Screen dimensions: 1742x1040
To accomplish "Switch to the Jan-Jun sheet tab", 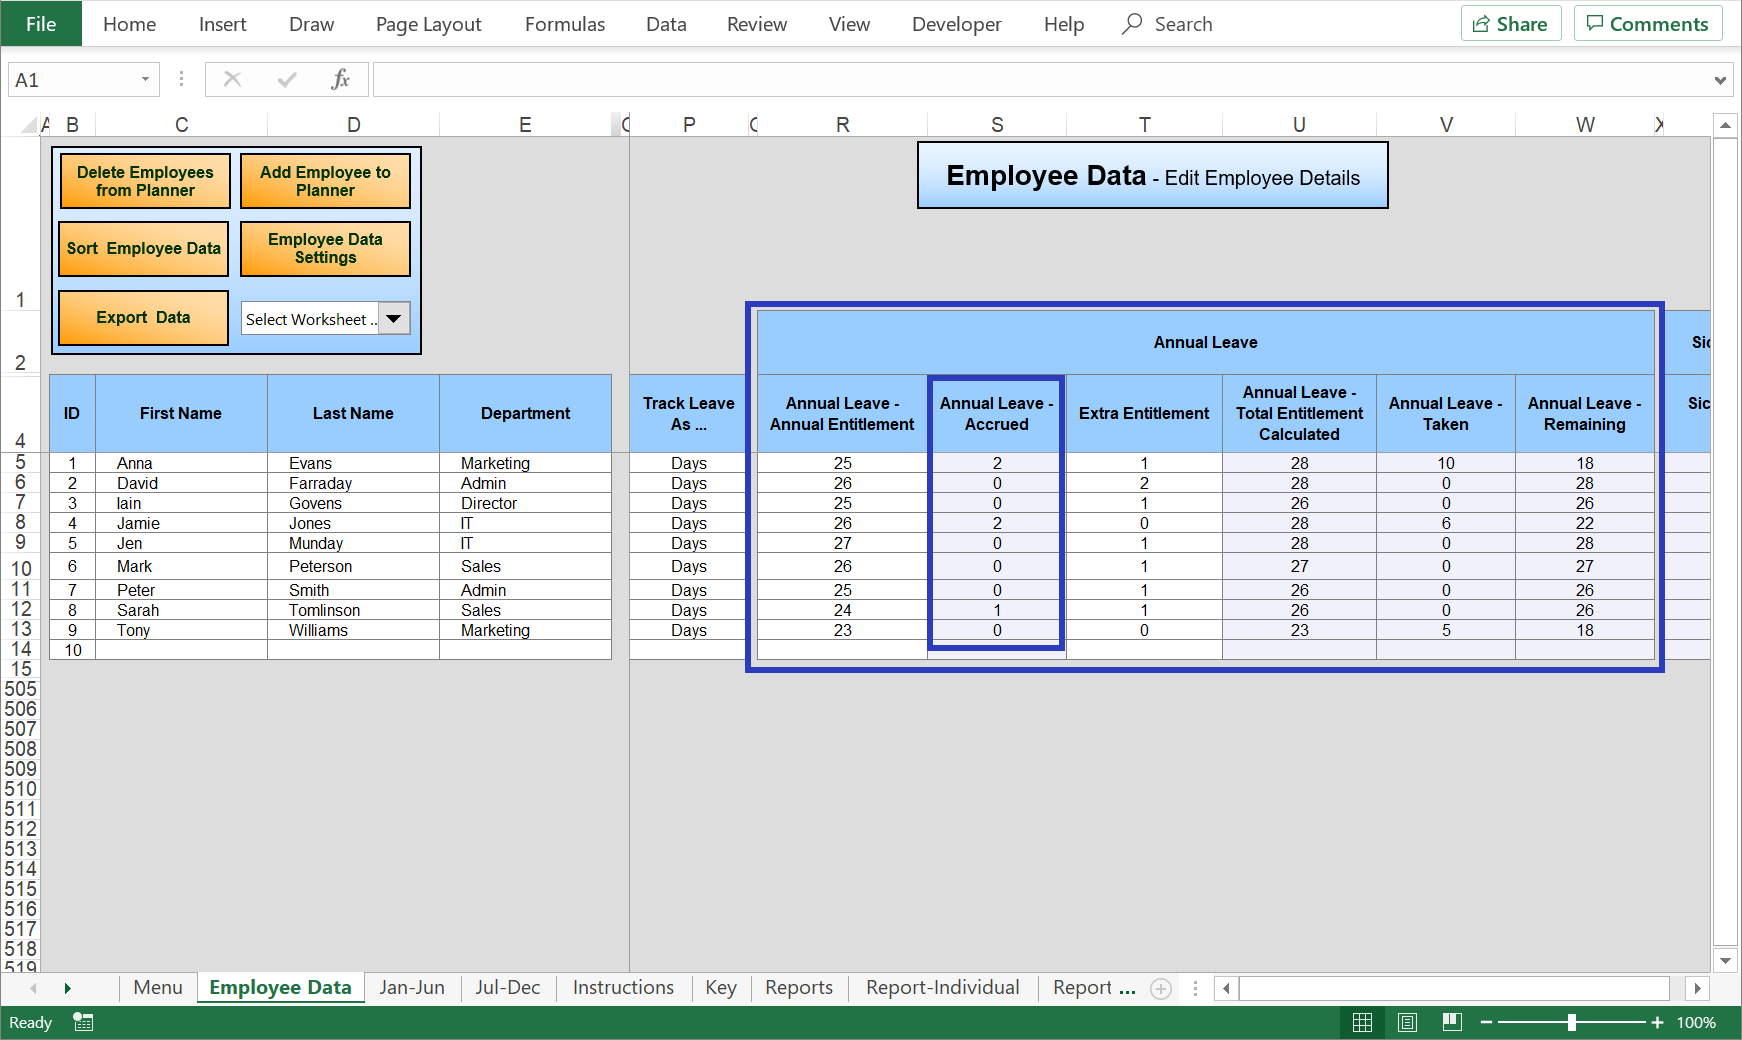I will pos(411,988).
